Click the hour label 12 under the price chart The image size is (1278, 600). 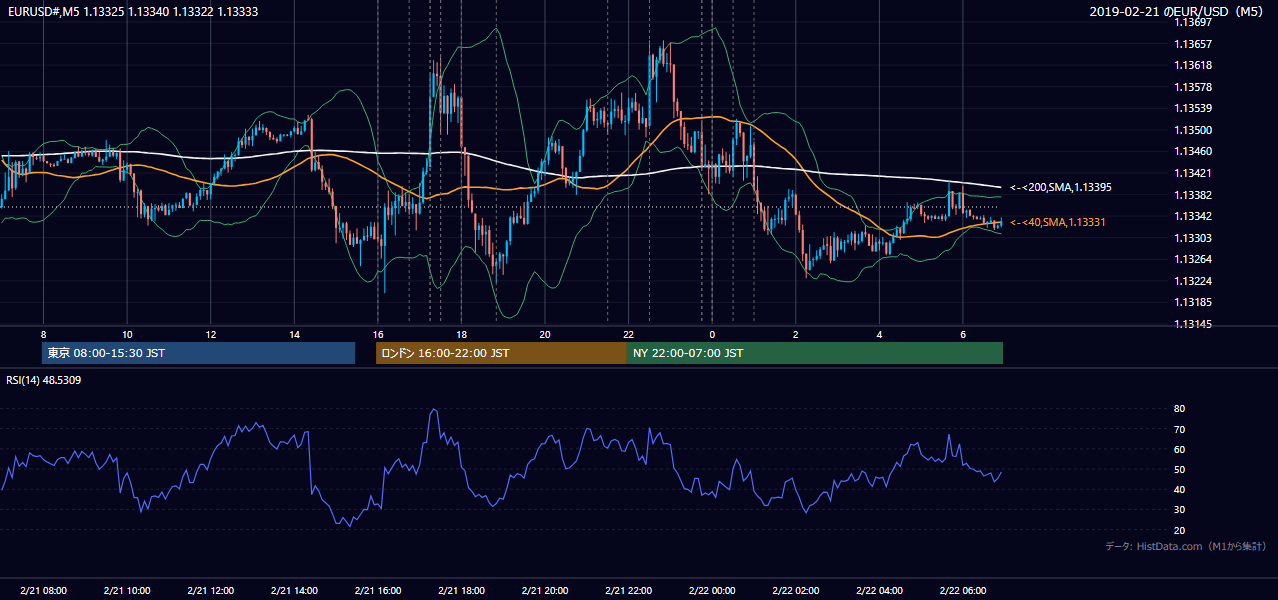click(x=210, y=334)
